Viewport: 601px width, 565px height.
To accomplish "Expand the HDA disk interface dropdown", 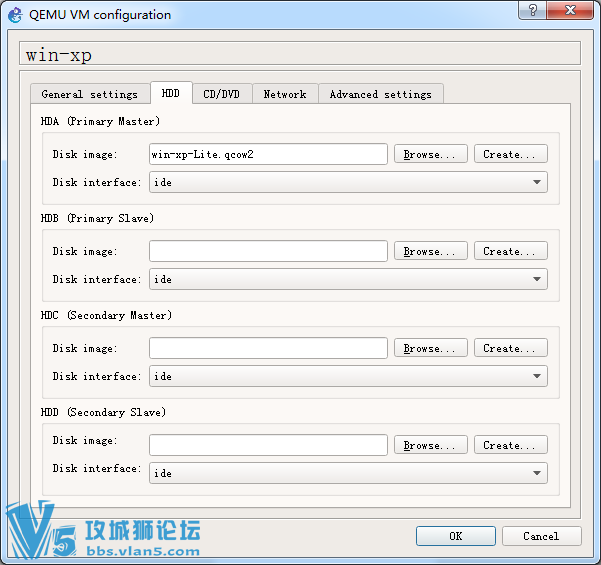I will pos(348,182).
